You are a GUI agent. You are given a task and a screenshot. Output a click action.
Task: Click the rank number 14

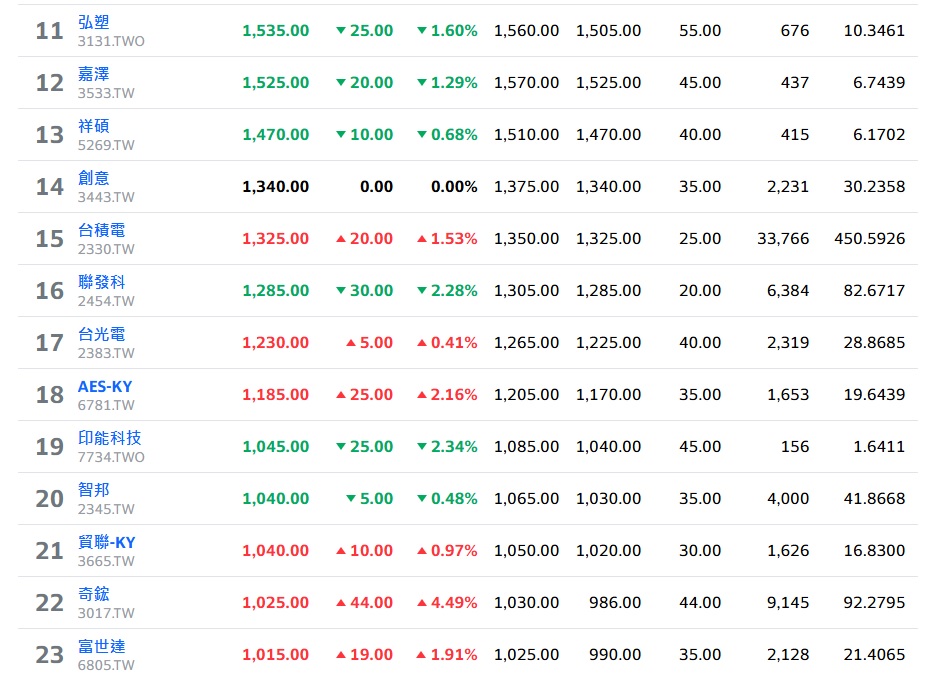click(49, 187)
